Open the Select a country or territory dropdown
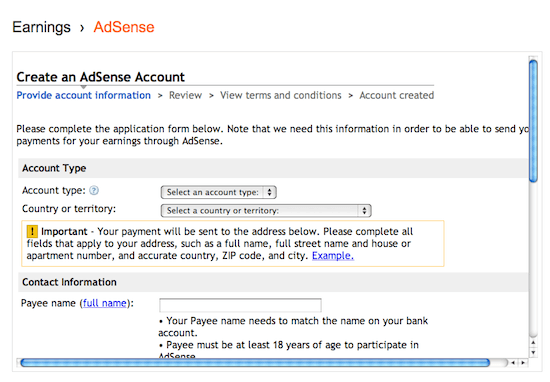The image size is (550, 382). (x=266, y=210)
